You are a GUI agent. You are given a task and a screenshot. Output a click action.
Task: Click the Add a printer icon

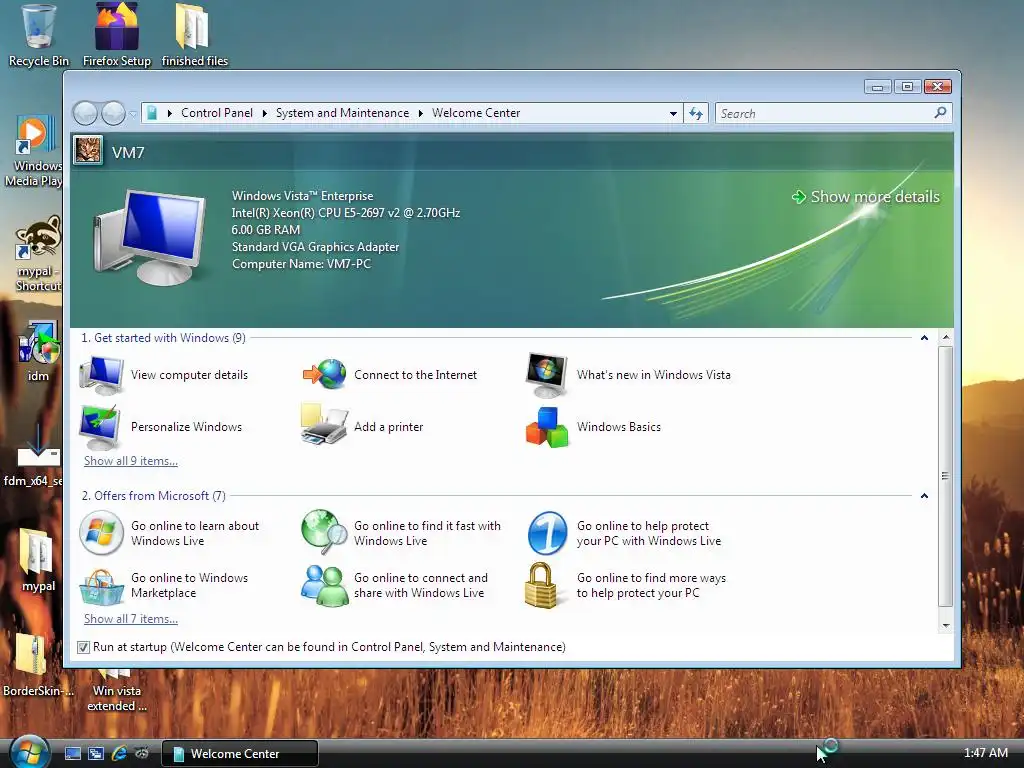coord(324,425)
